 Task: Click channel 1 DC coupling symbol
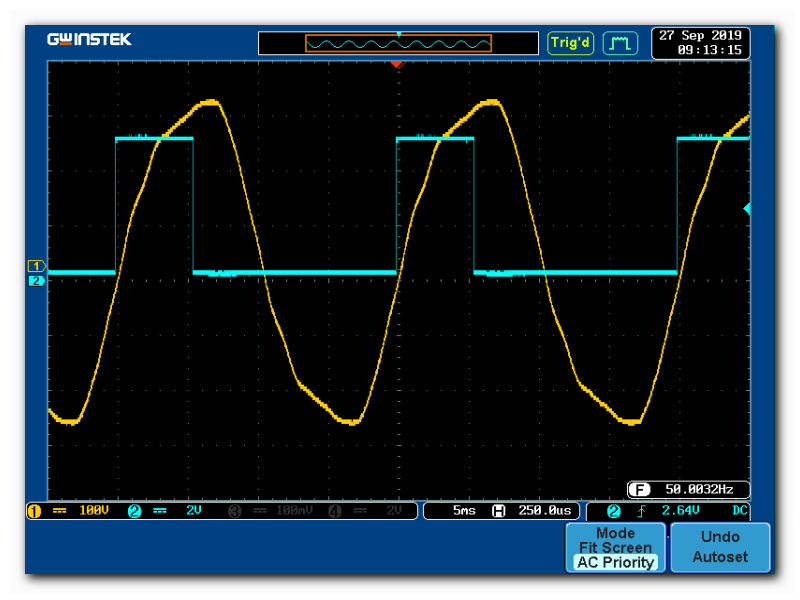(x=60, y=511)
